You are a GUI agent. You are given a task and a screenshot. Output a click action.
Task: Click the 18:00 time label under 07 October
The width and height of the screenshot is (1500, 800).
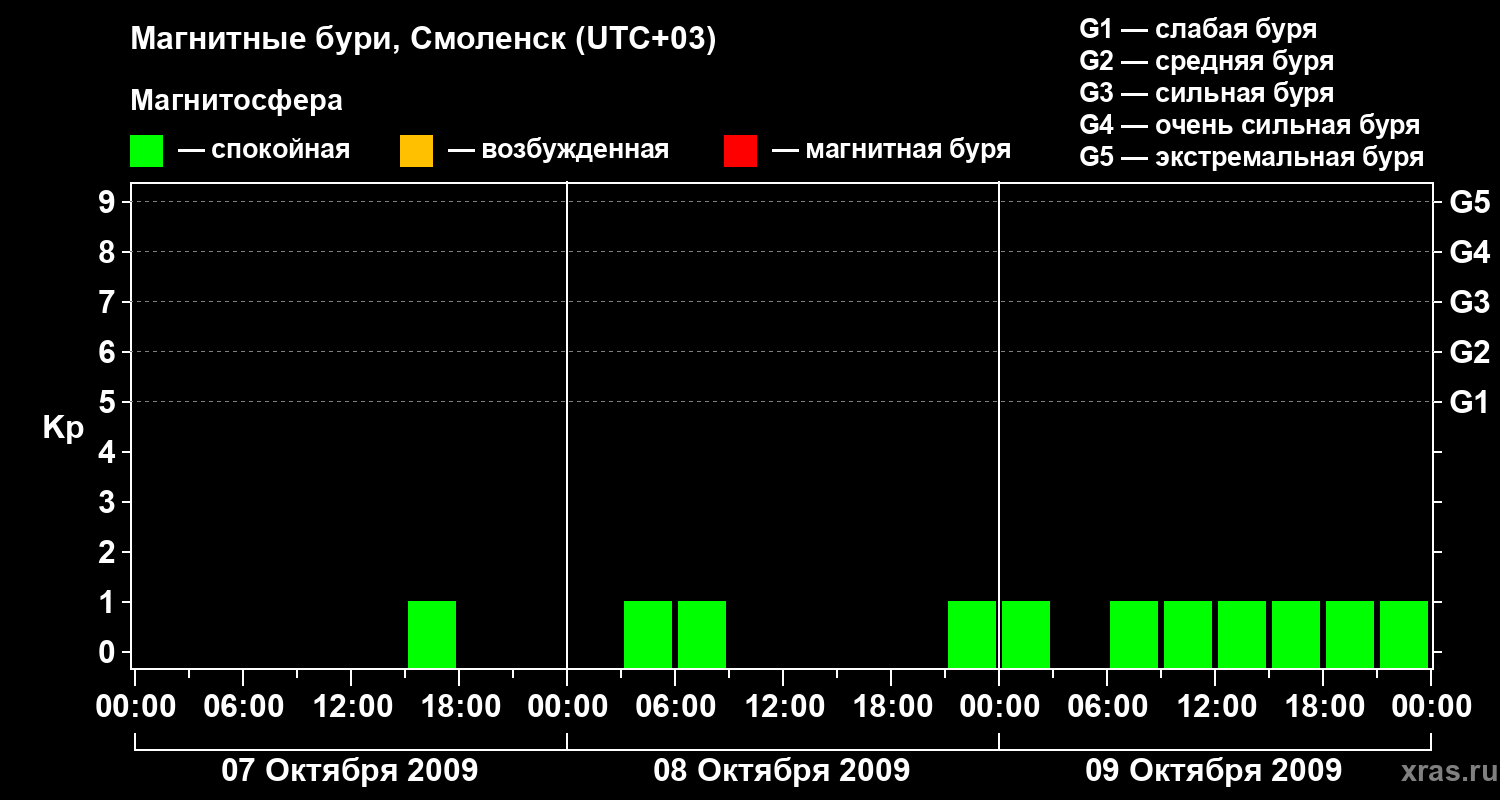459,707
